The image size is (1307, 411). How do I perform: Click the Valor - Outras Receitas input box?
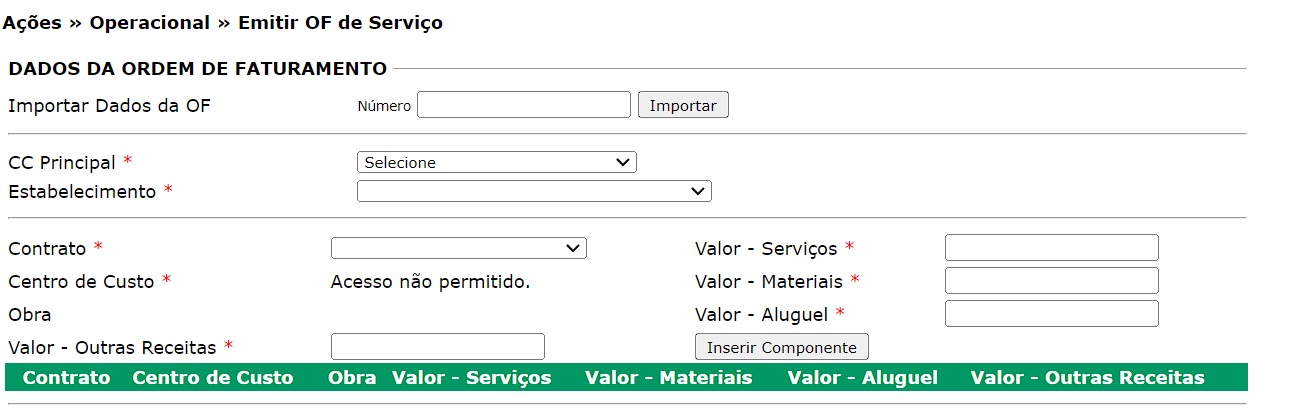pyautogui.click(x=437, y=347)
